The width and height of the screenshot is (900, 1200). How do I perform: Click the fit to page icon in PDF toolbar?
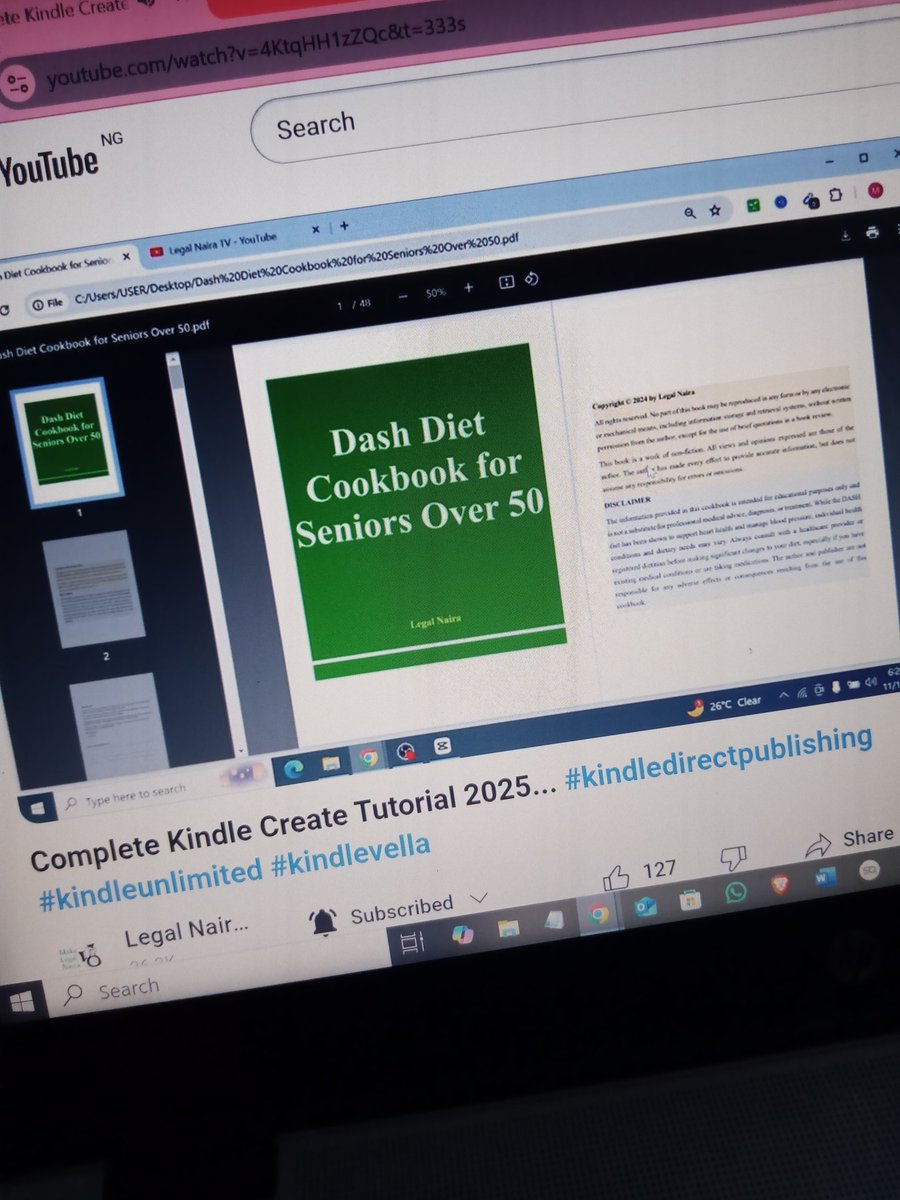(x=506, y=283)
